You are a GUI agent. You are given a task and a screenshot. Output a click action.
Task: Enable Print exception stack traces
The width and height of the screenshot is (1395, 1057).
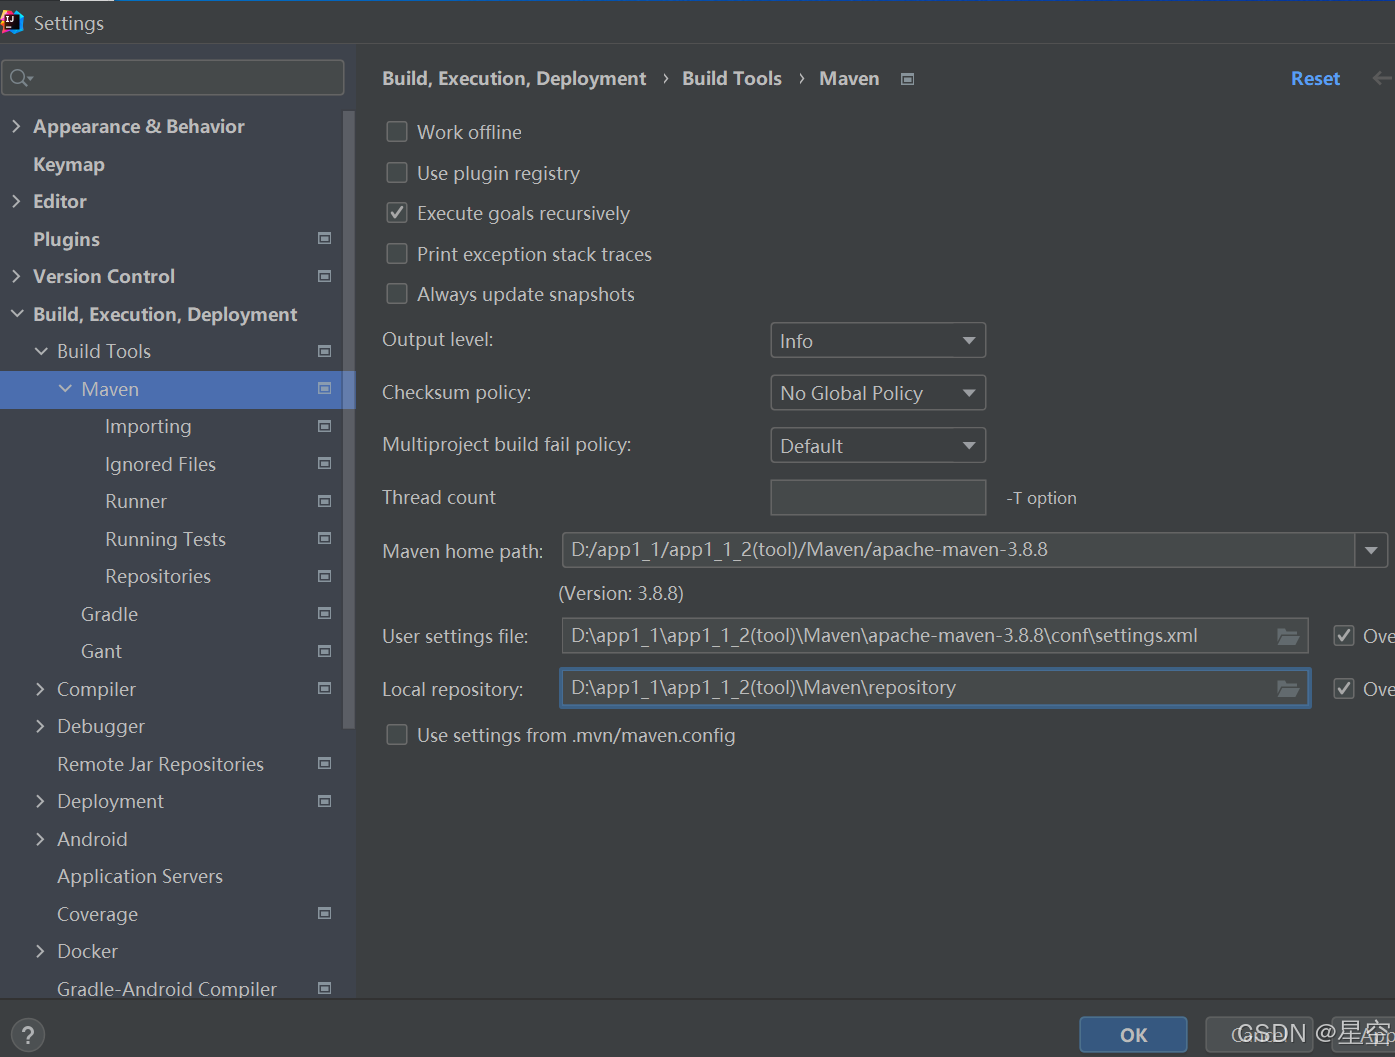[397, 254]
